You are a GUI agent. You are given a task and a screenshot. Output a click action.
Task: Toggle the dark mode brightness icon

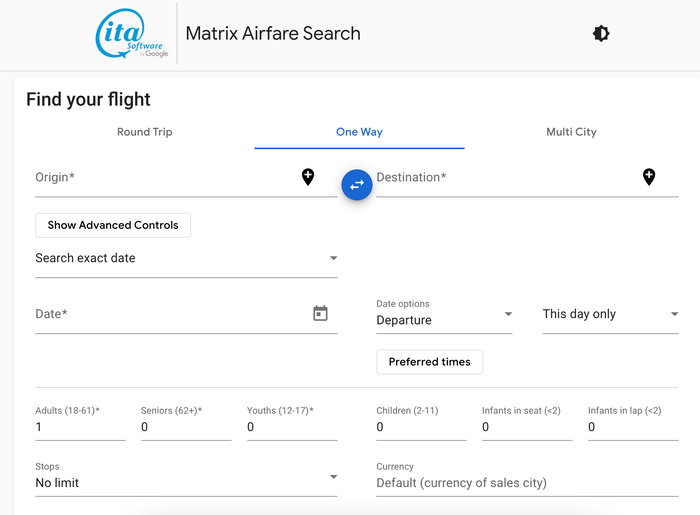601,33
